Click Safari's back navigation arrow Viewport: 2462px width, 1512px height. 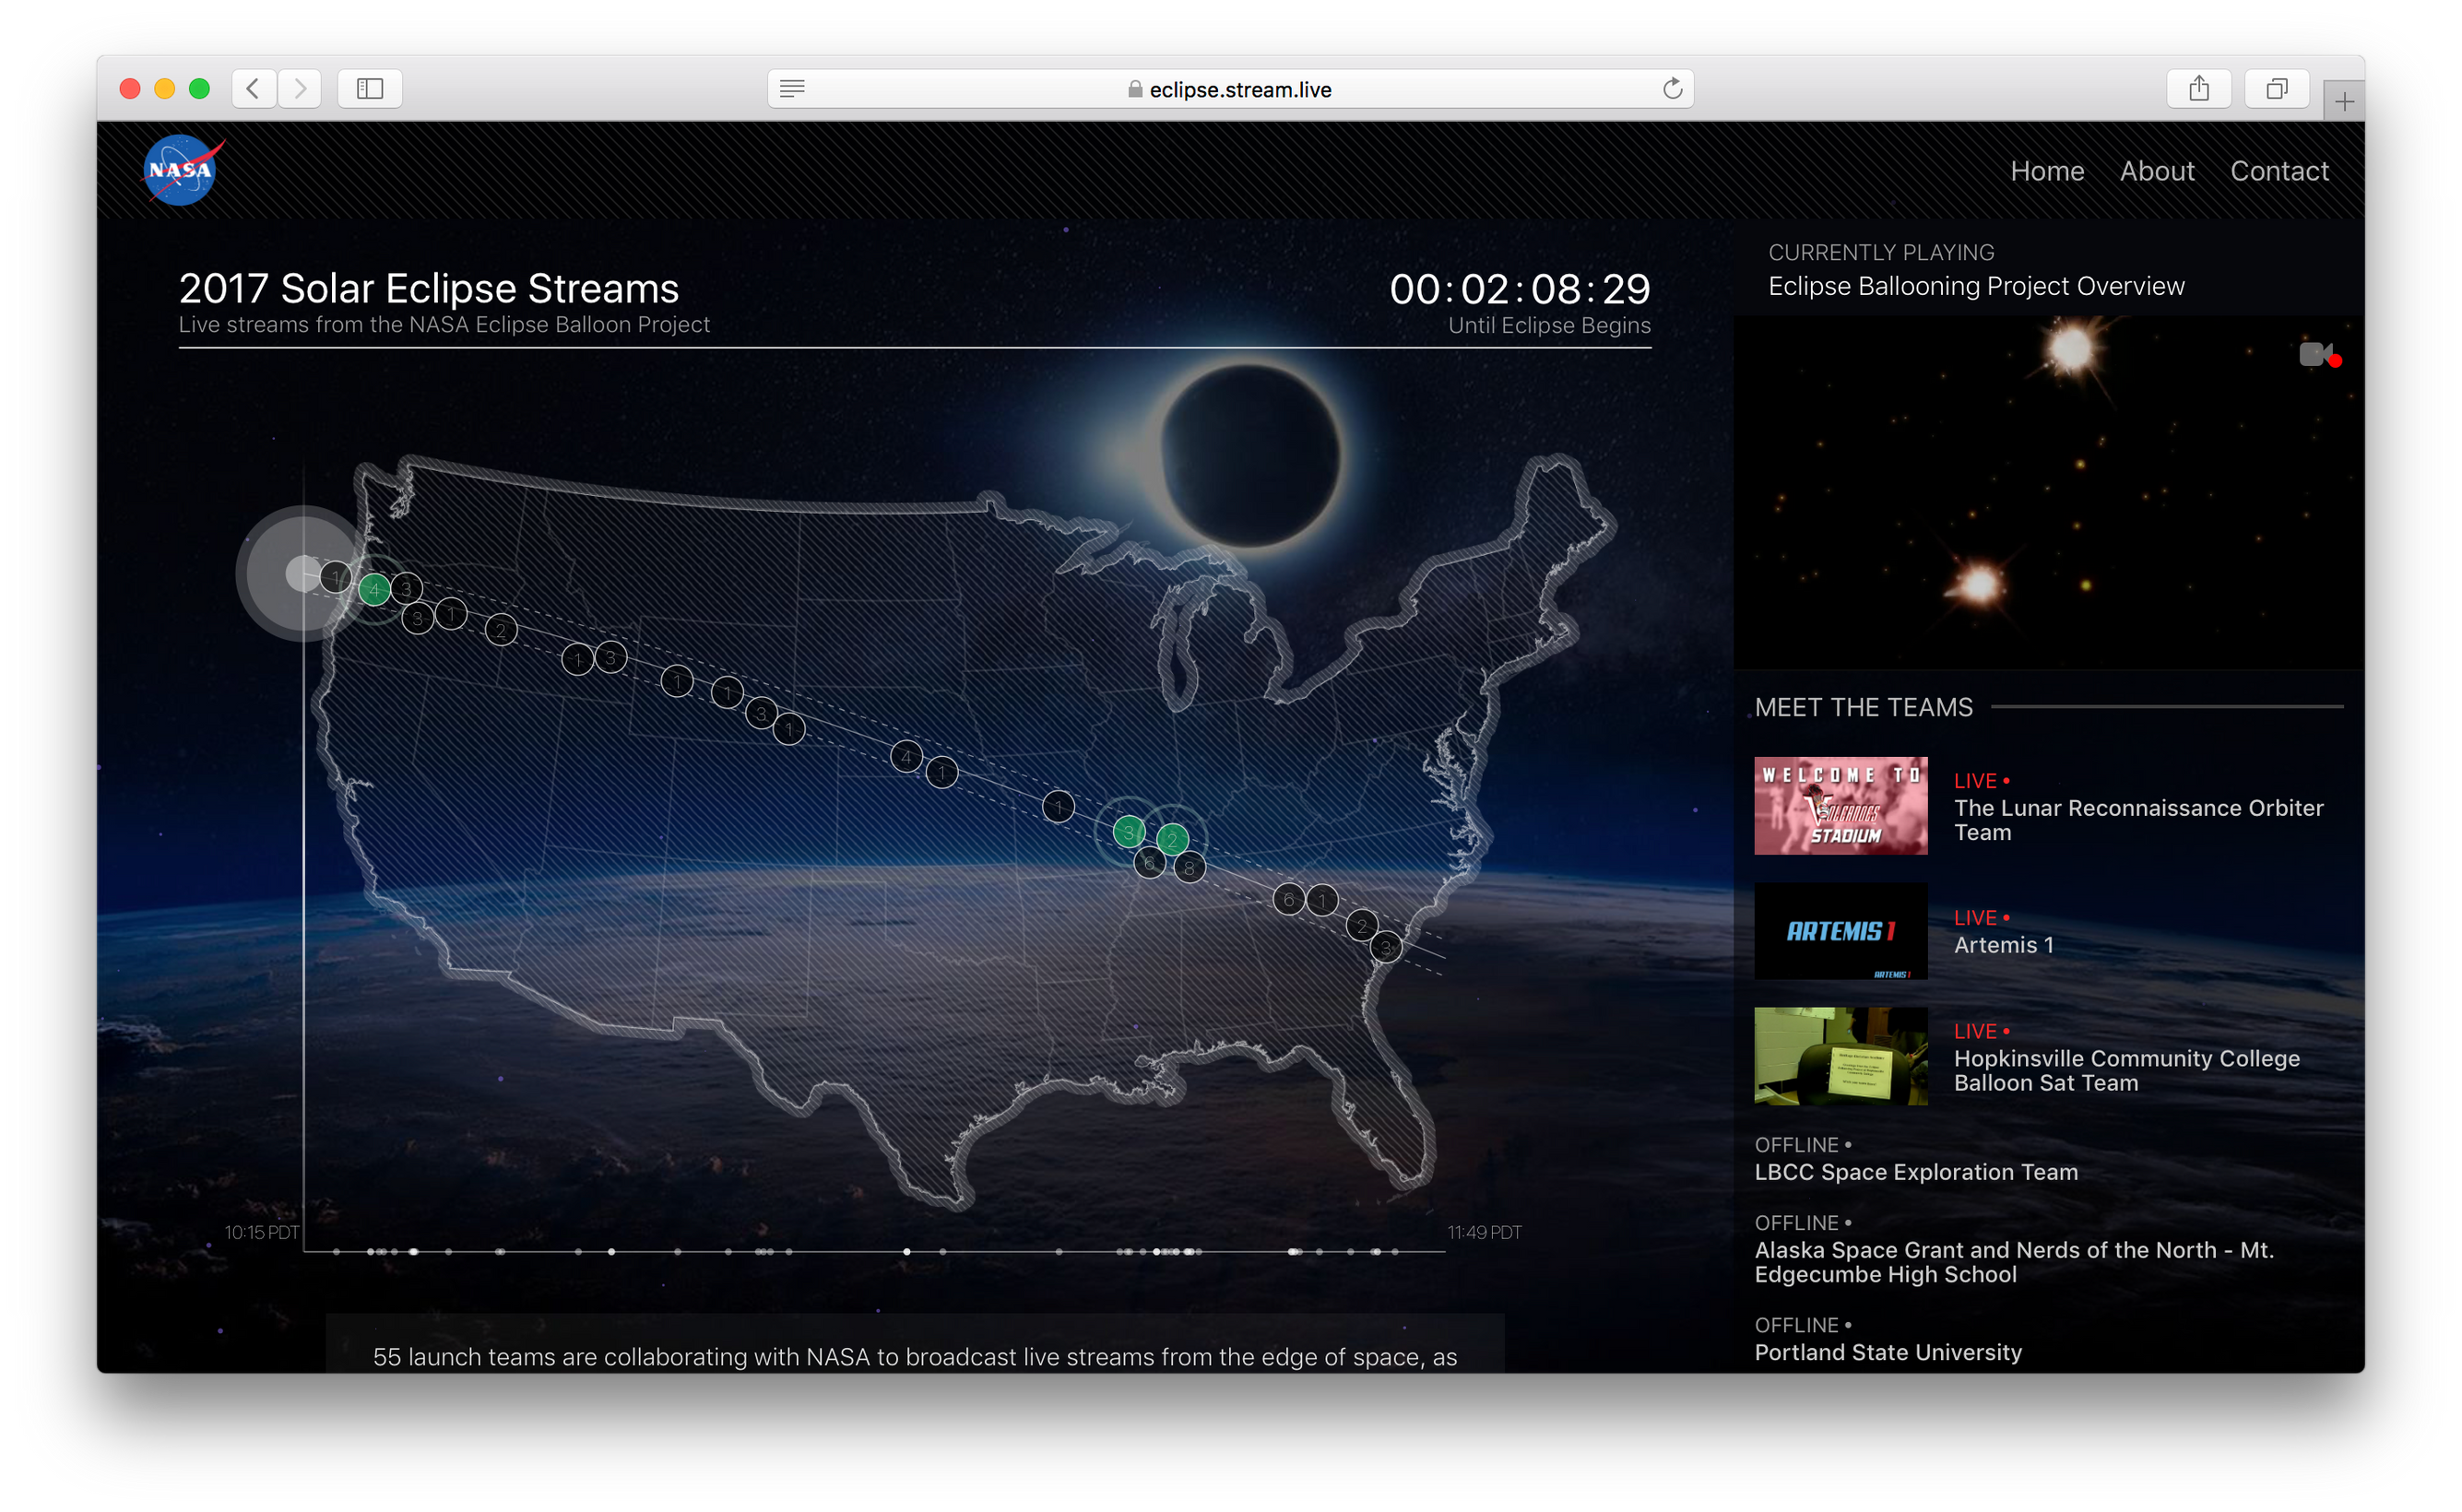pos(253,89)
